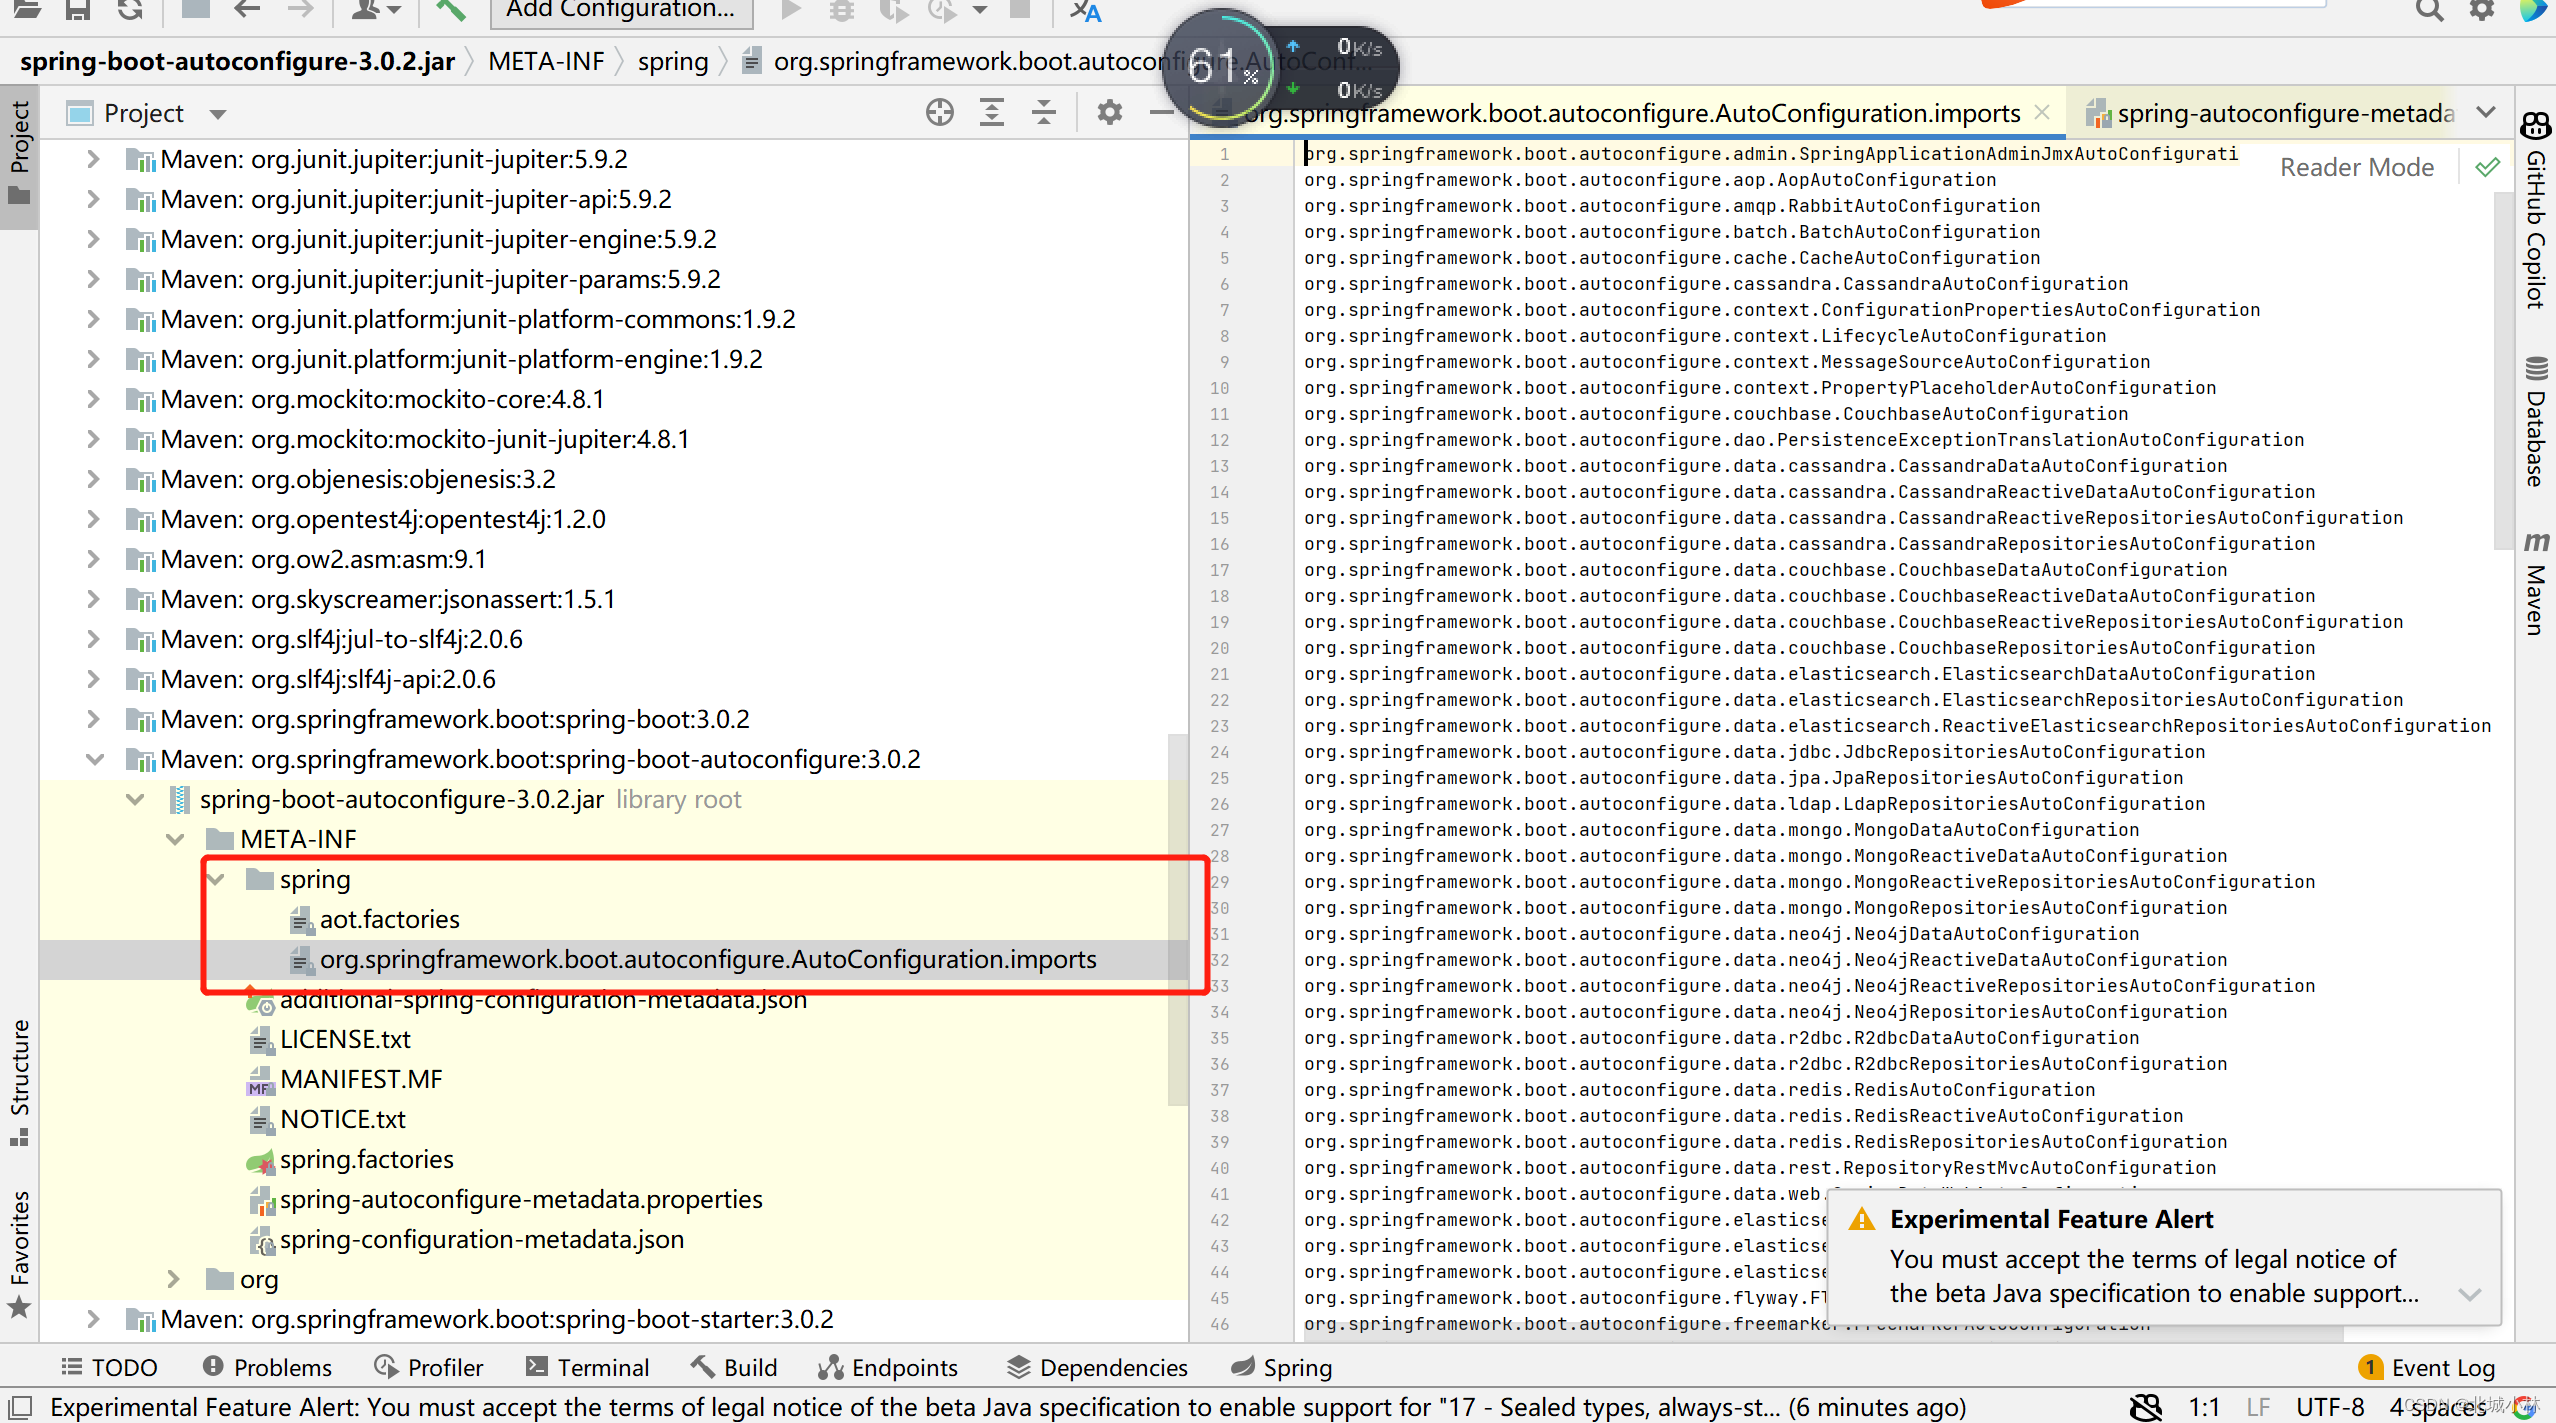
Task: Expand Maven: org.mockito:mockito-core:4.8.1
Action: pos(94,399)
